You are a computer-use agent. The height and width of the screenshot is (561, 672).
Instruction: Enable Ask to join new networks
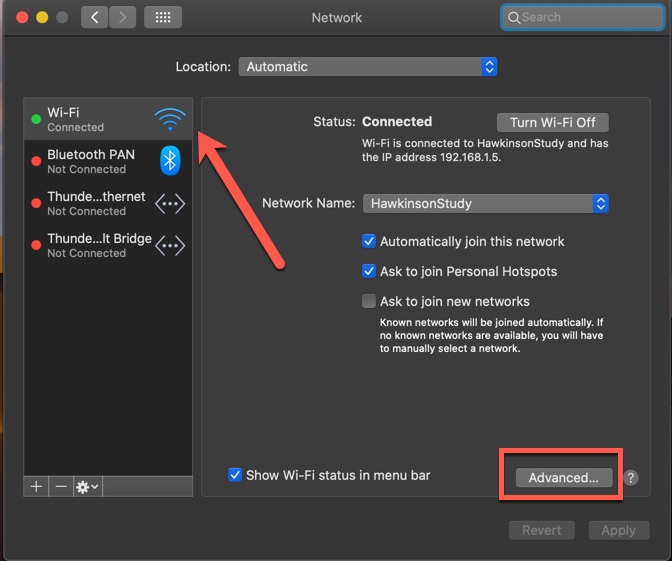click(369, 301)
